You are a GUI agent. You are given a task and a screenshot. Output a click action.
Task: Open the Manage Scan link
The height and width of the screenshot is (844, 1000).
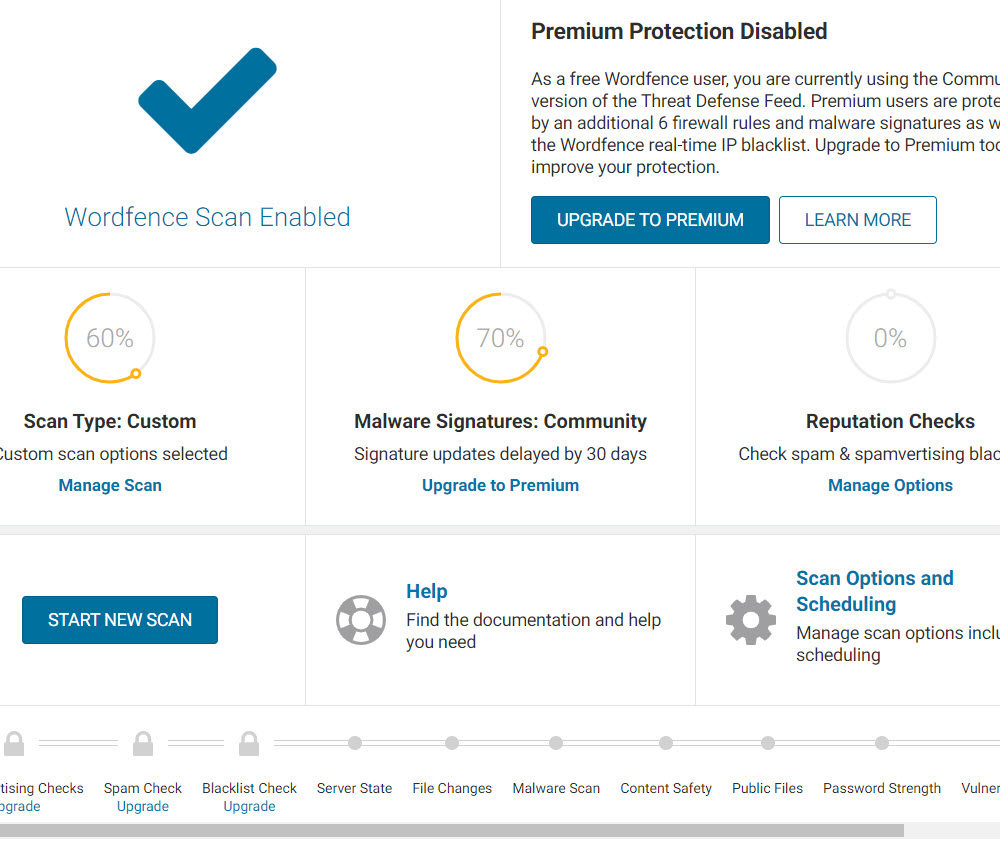[110, 485]
